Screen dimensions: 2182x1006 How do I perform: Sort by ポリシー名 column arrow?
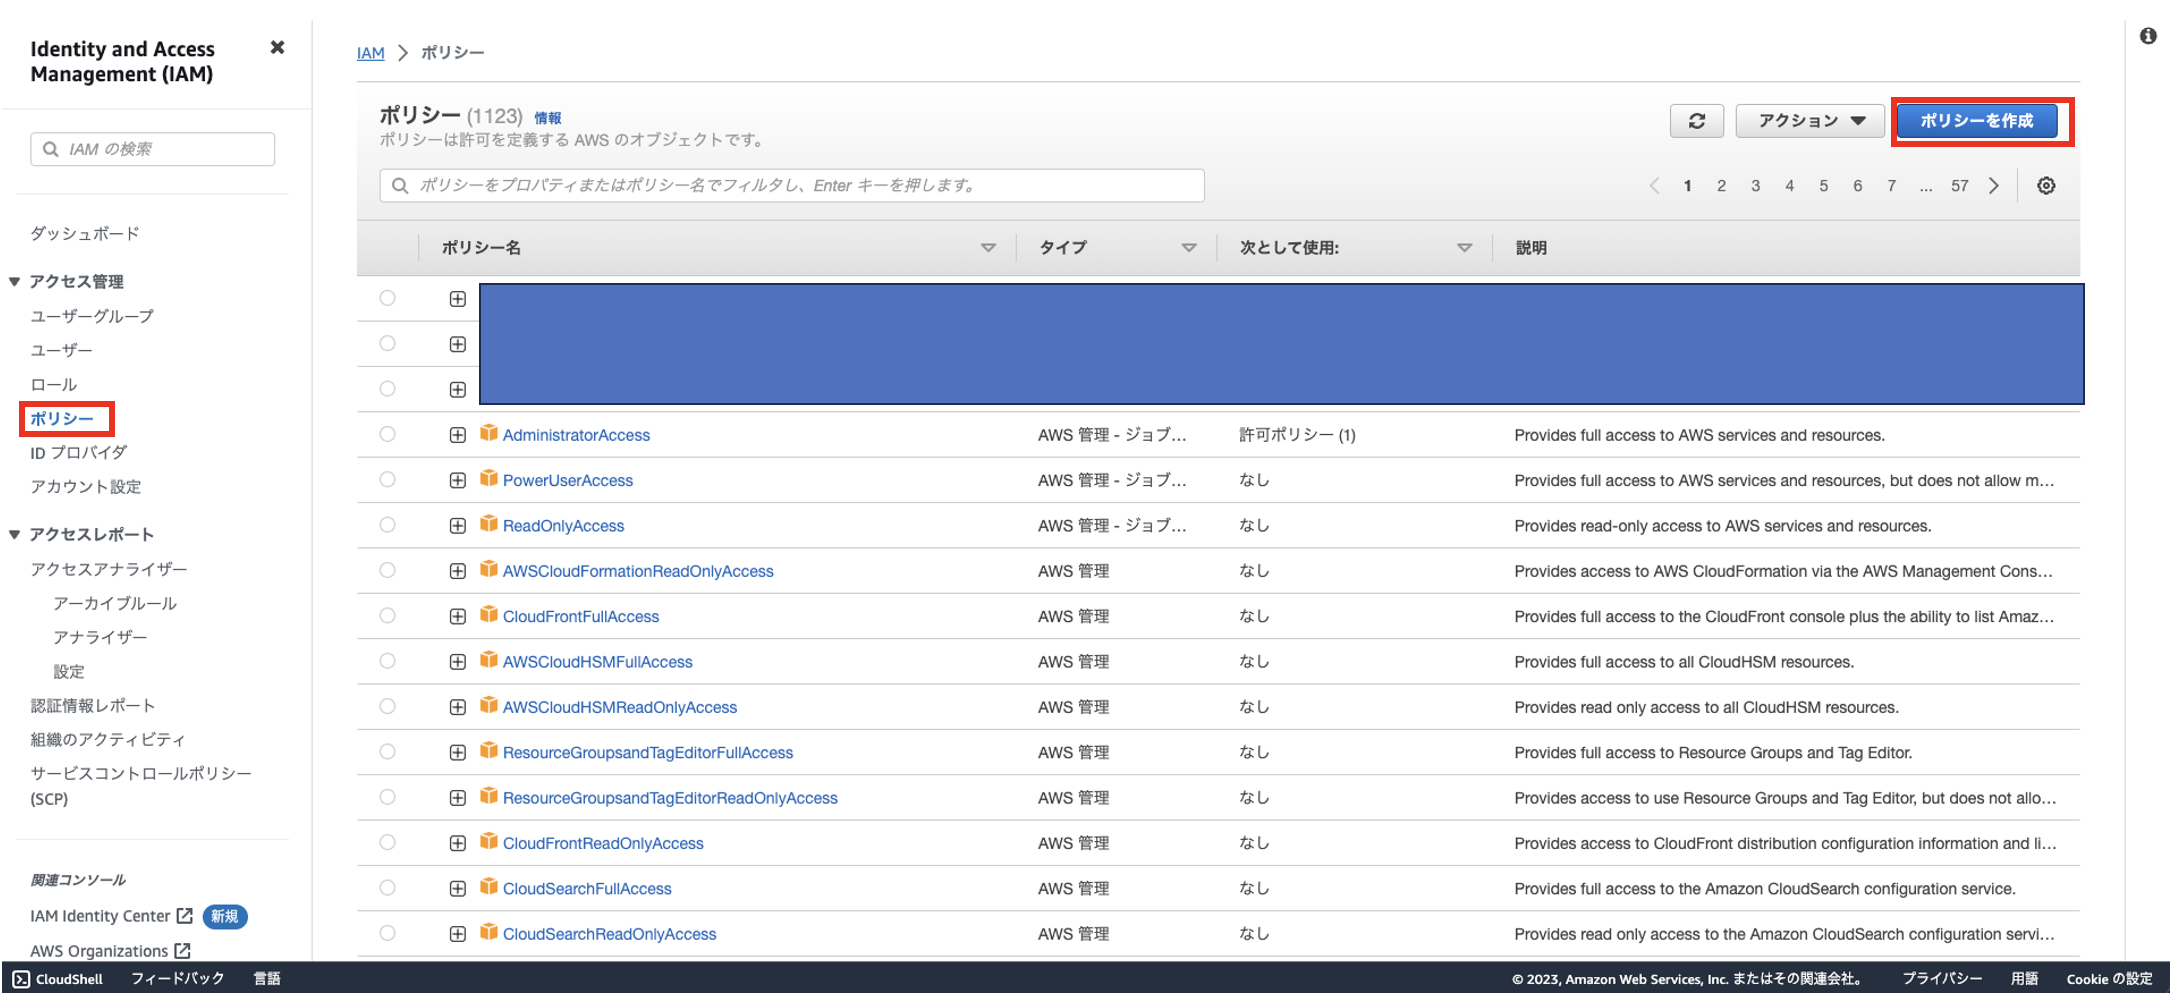point(988,248)
